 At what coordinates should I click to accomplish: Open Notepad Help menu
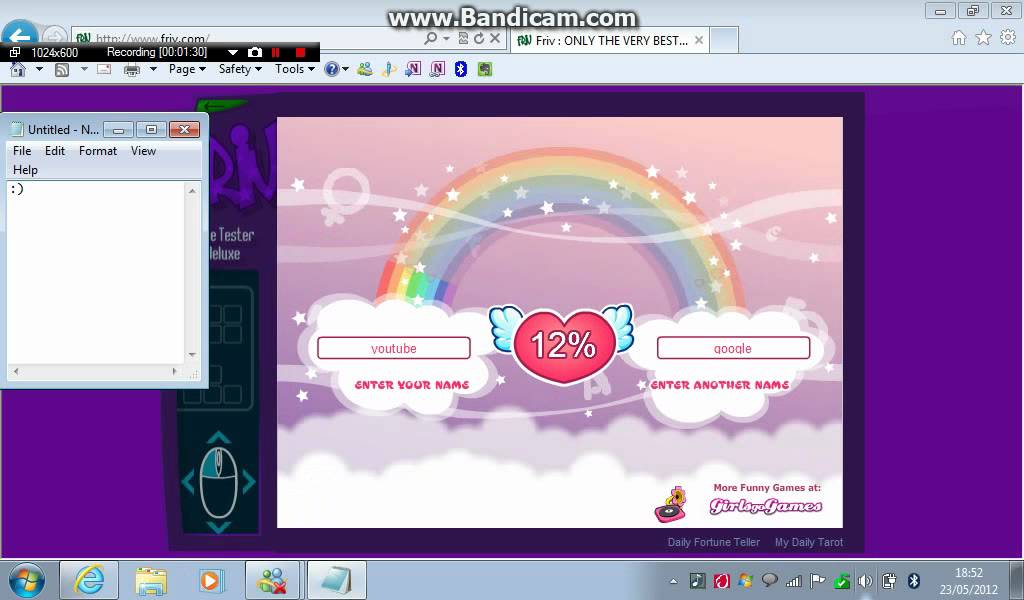(25, 170)
